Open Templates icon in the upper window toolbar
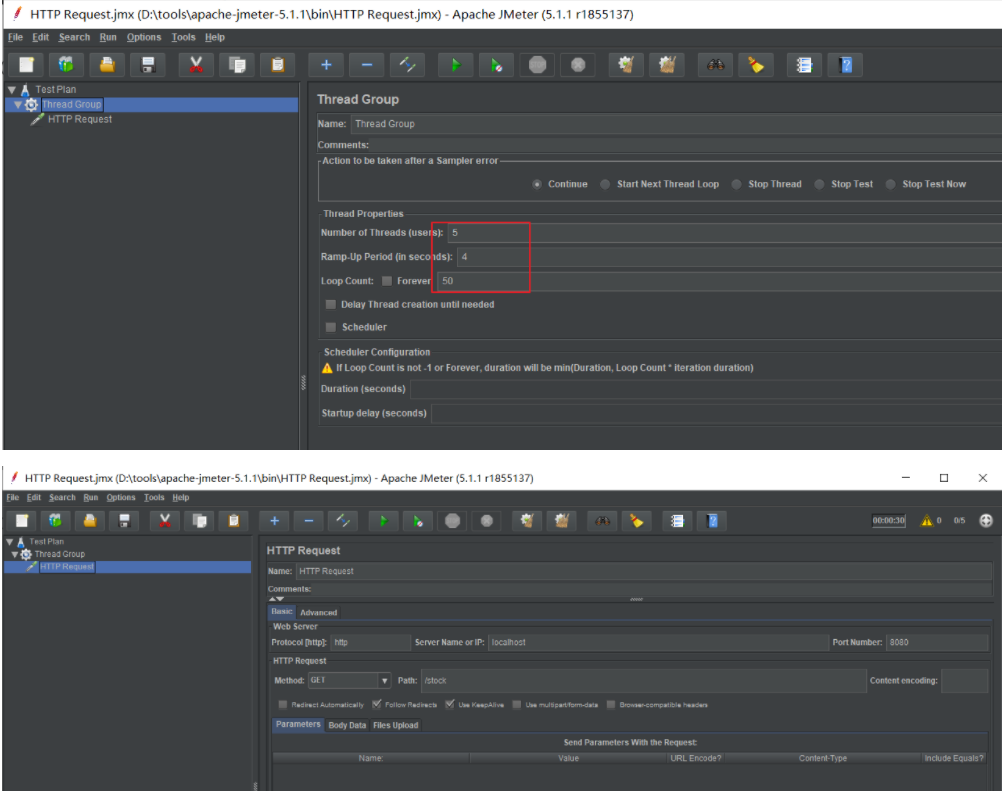This screenshot has width=1007, height=791. tap(66, 65)
